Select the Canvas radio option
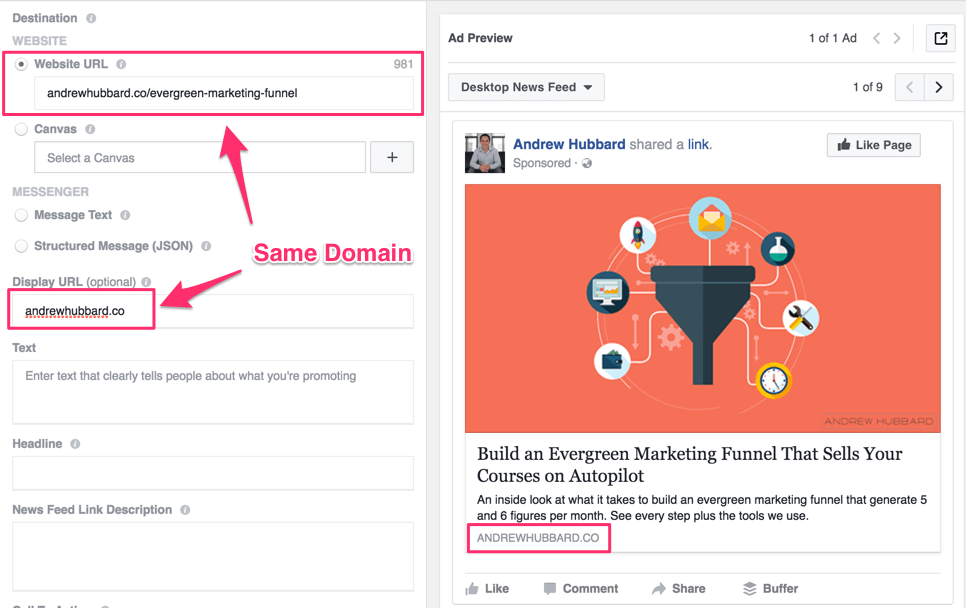Image resolution: width=966 pixels, height=608 pixels. (21, 129)
